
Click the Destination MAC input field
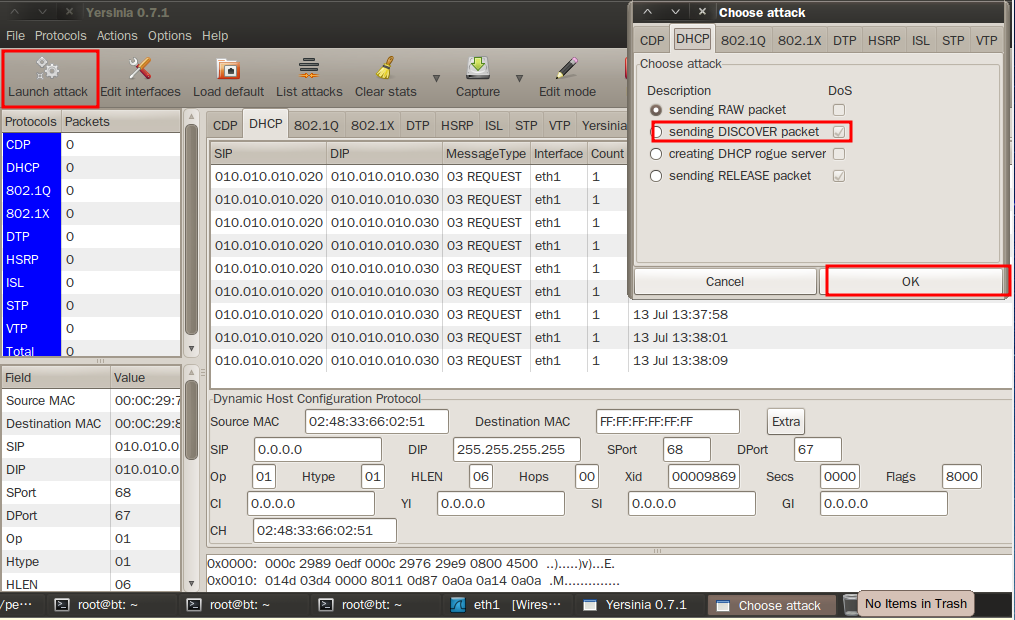click(667, 421)
